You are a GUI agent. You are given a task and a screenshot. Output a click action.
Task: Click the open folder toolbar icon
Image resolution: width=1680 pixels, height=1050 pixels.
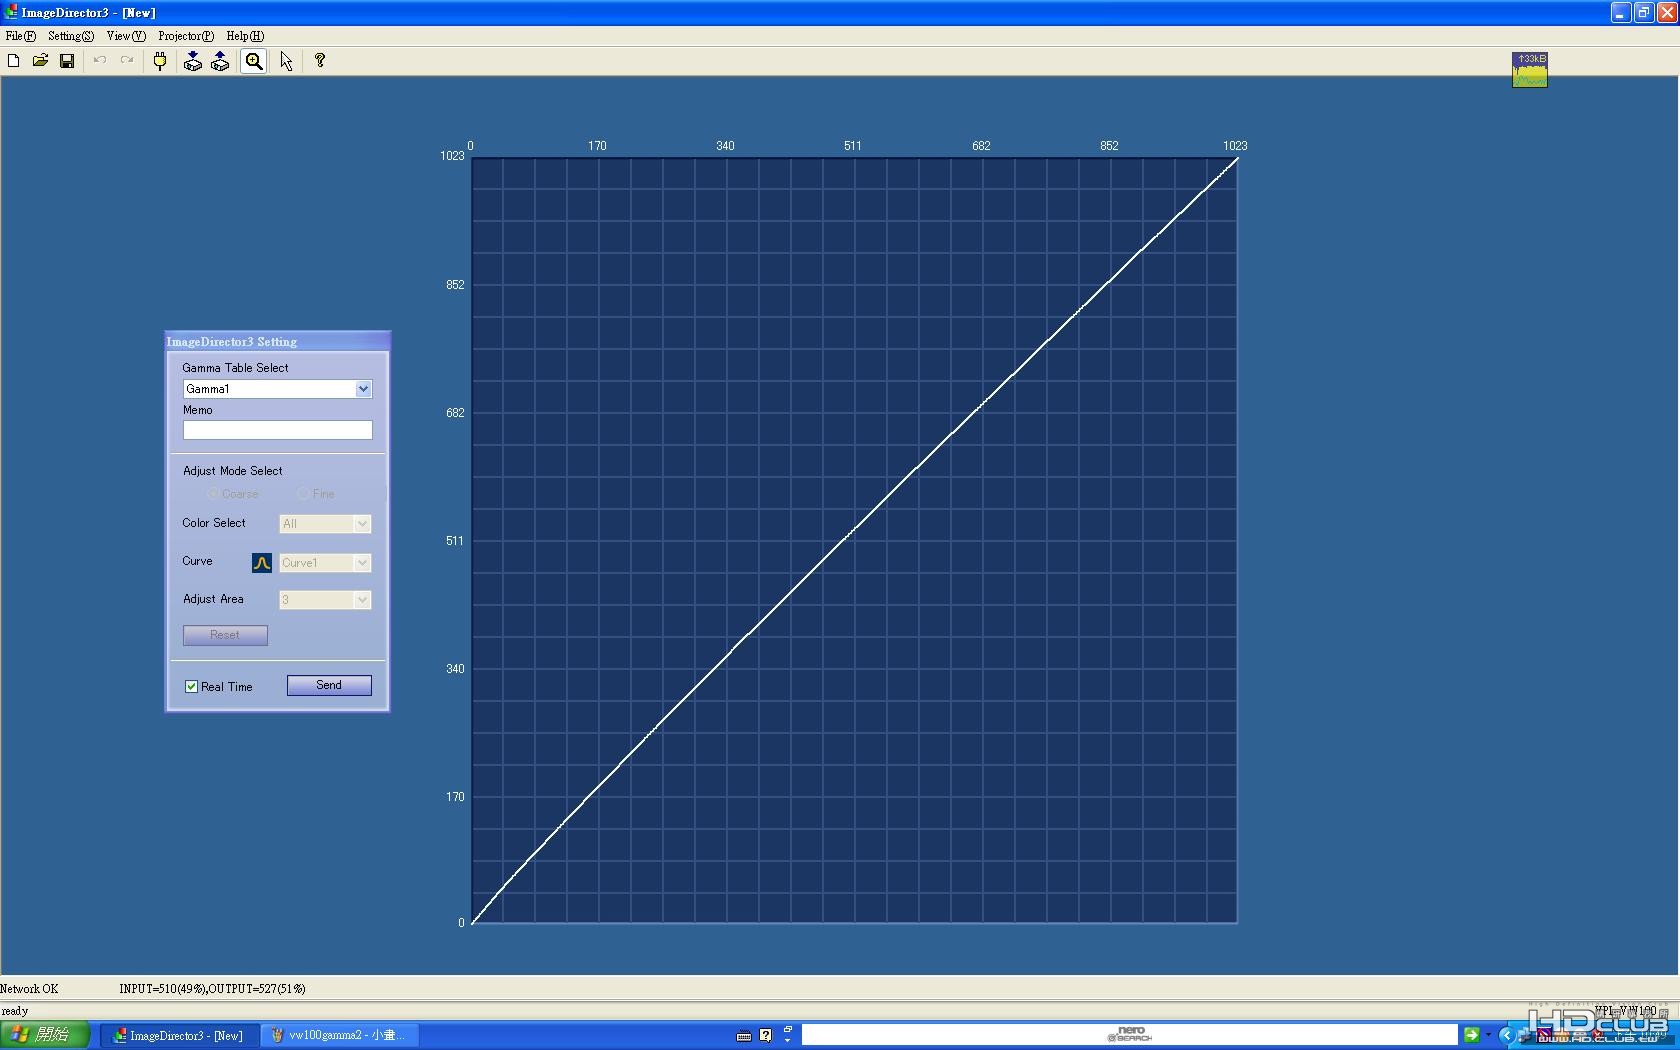(40, 61)
